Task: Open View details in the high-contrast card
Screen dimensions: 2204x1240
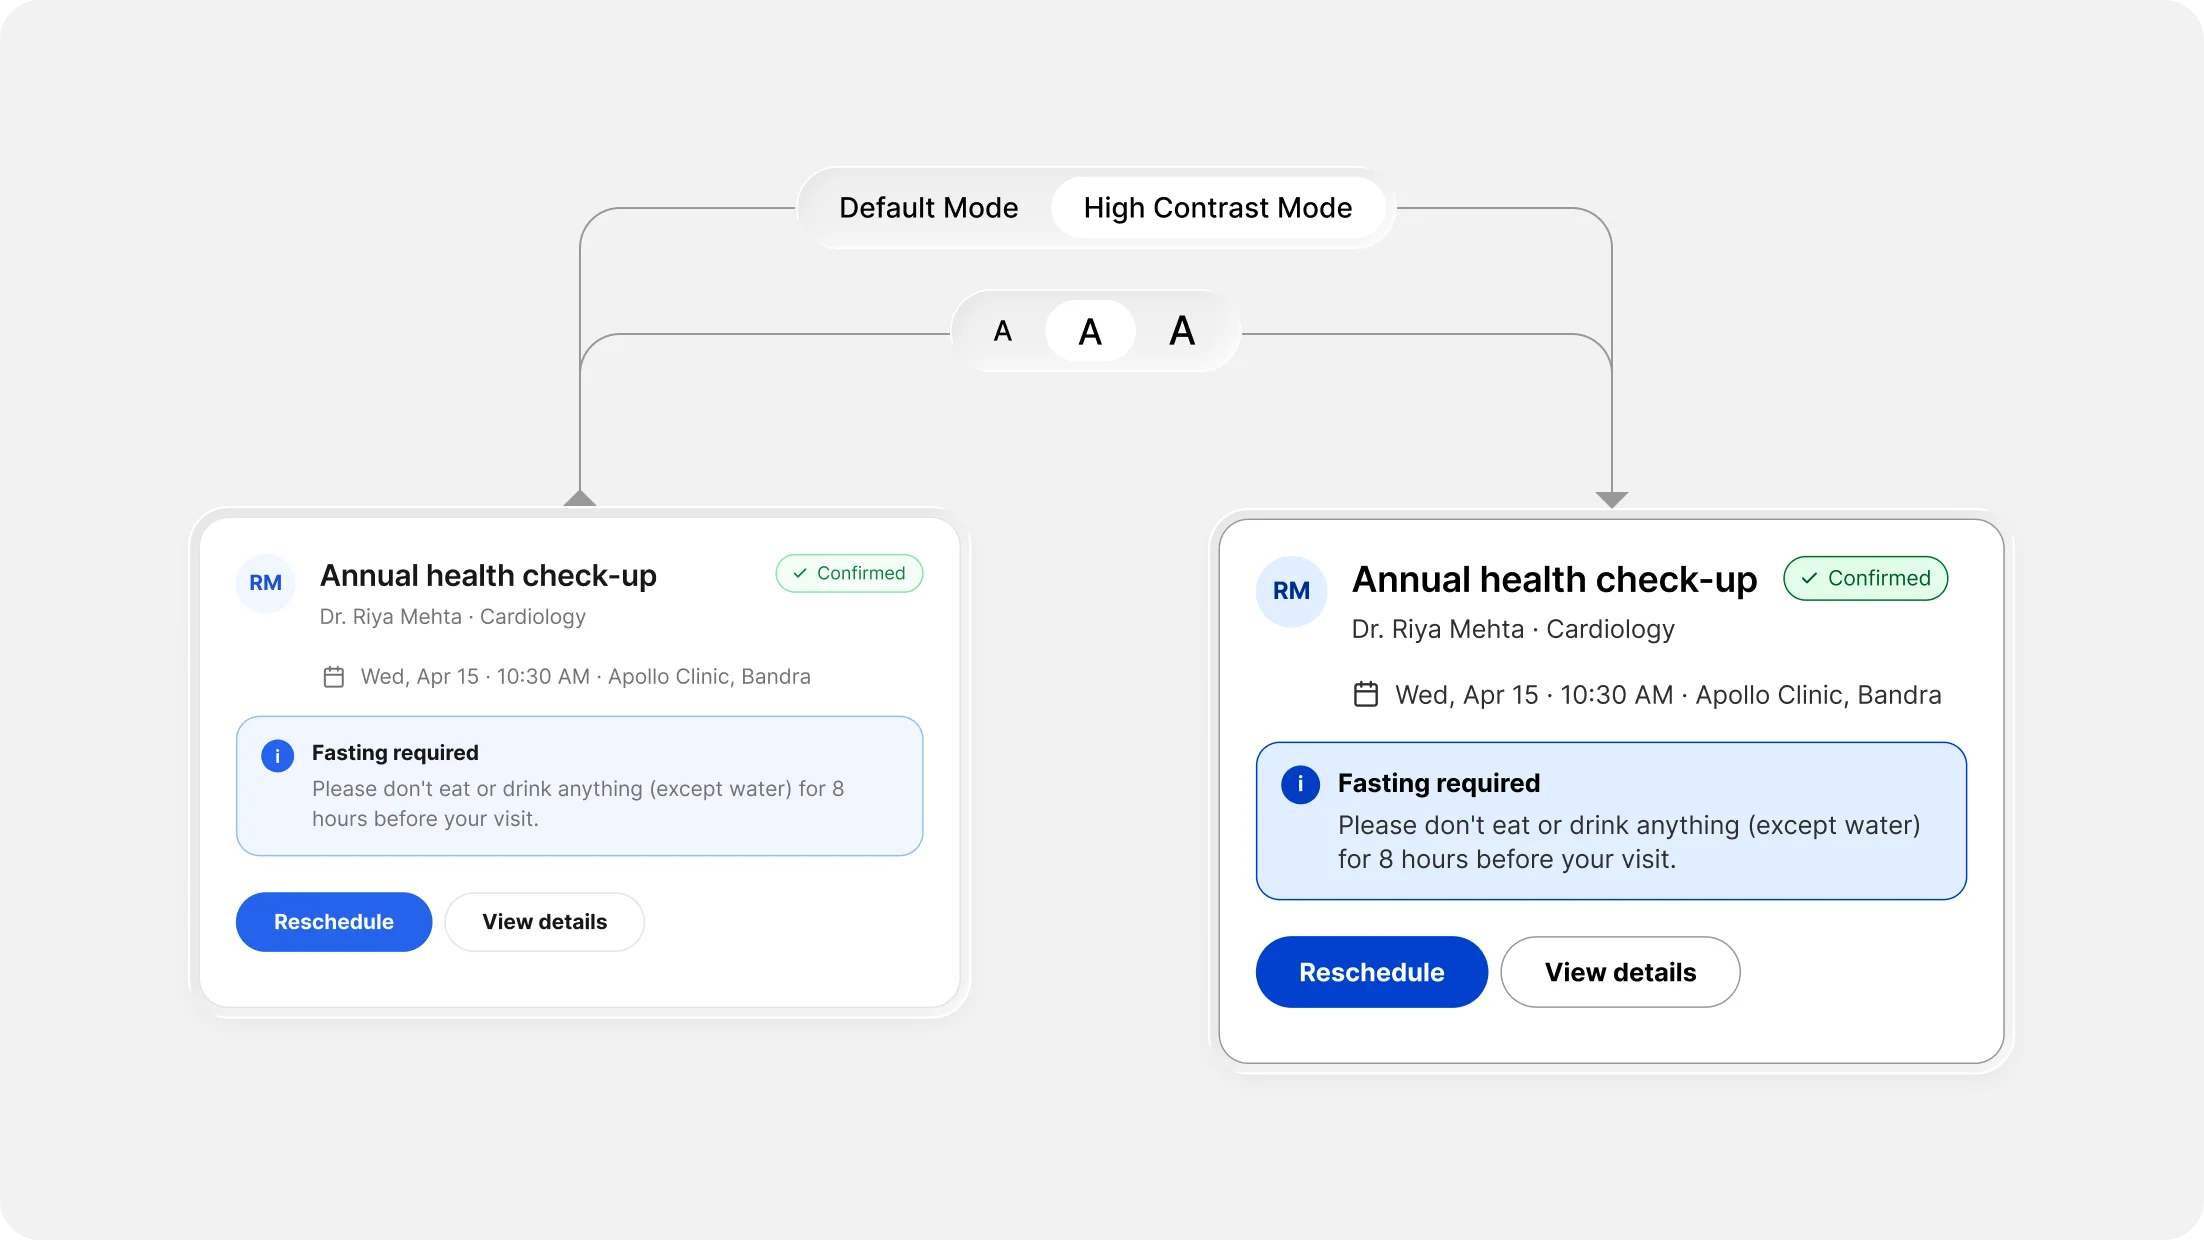Action: click(x=1620, y=972)
